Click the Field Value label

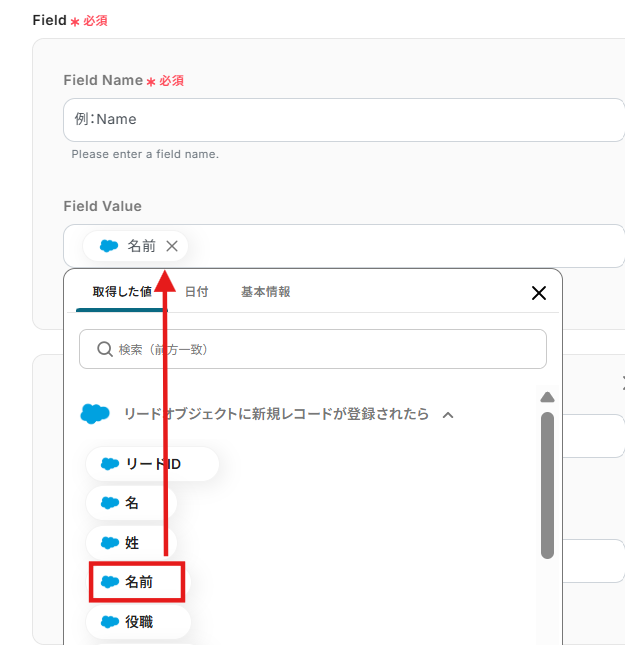pyautogui.click(x=102, y=206)
